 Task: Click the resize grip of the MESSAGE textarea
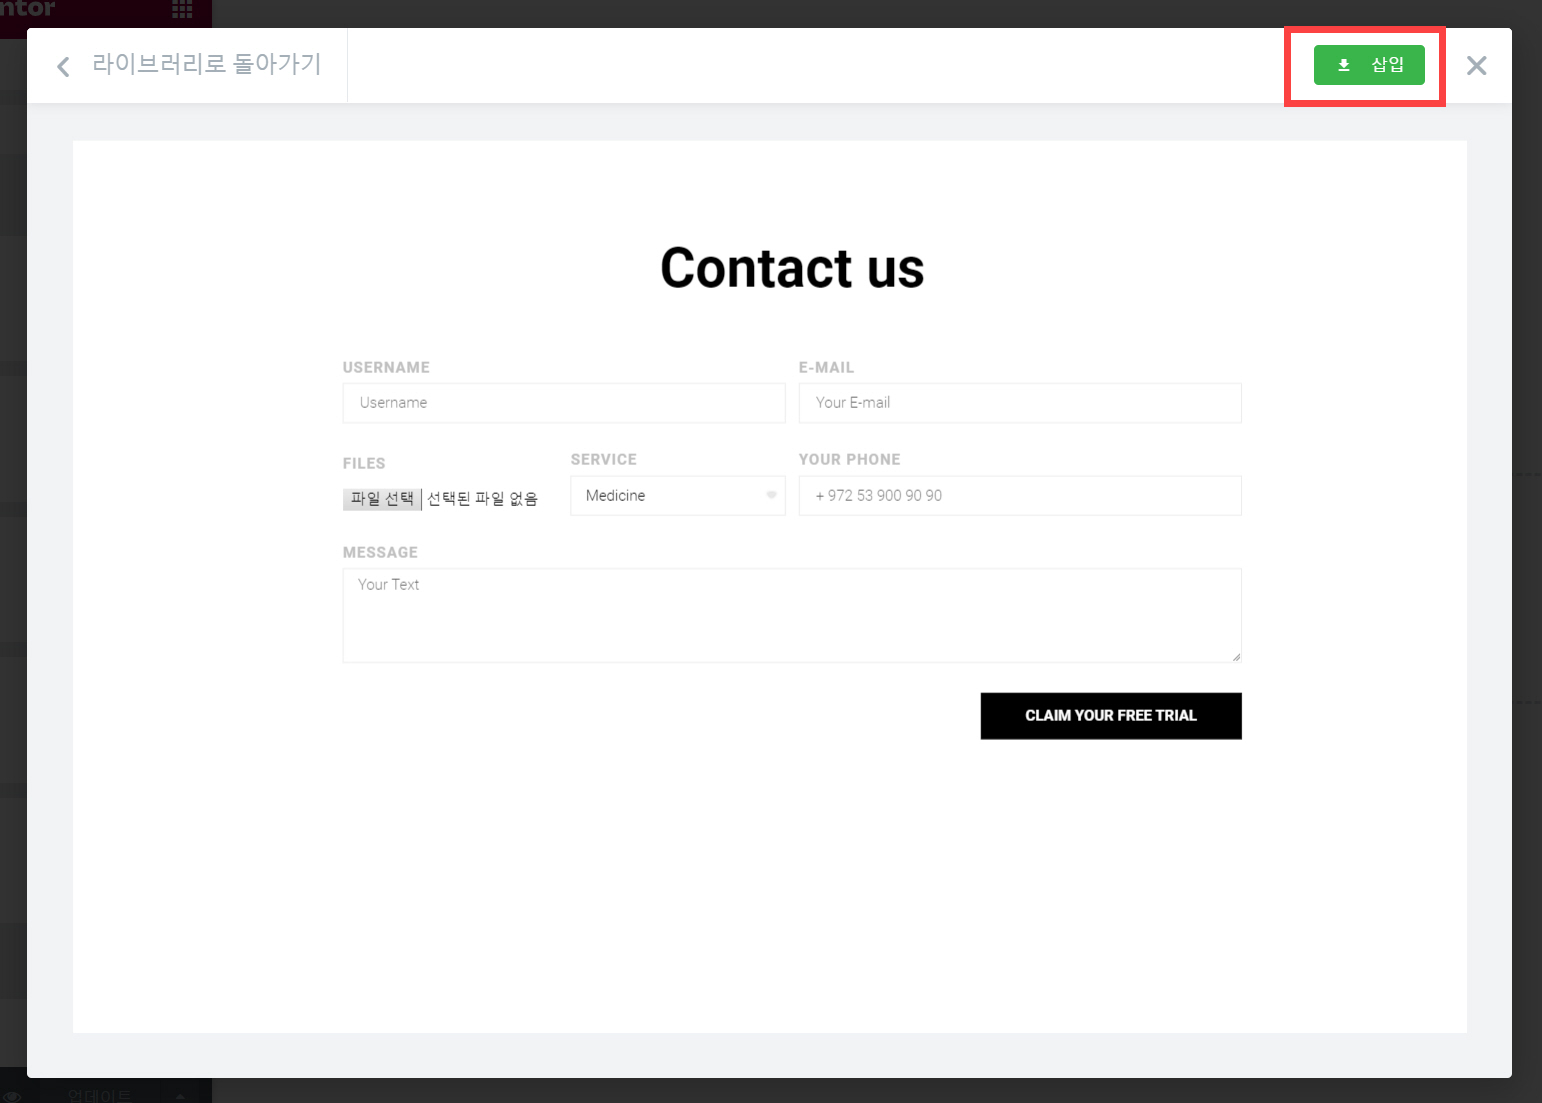pos(1236,658)
